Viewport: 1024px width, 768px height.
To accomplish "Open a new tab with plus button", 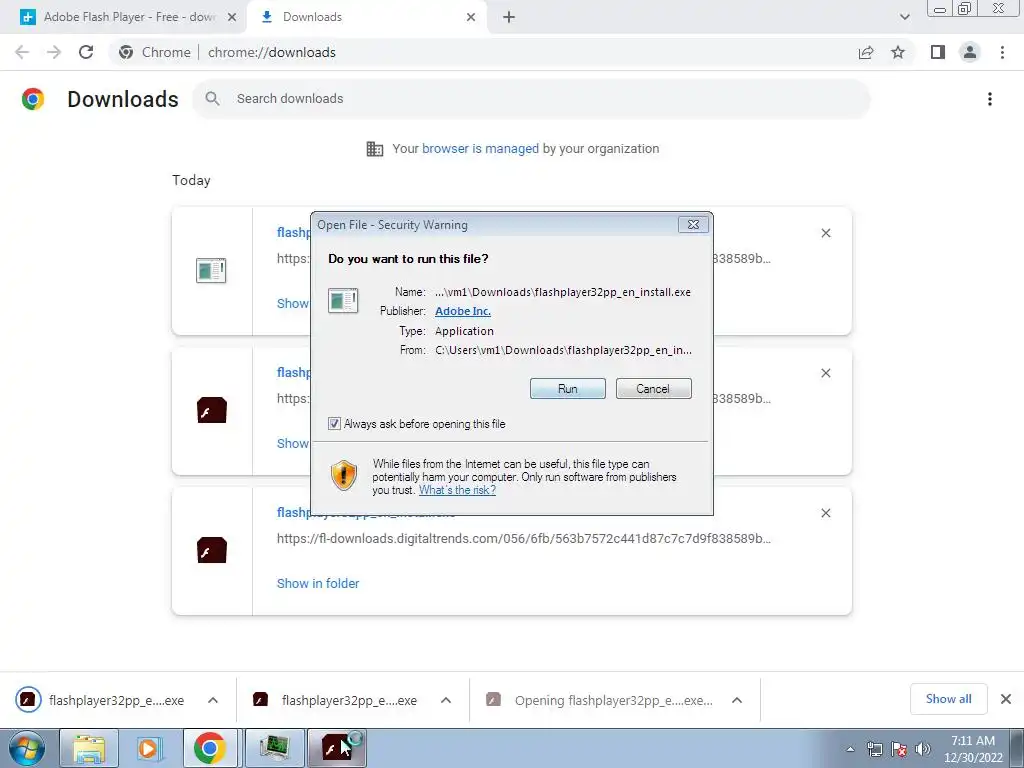I will pos(509,17).
